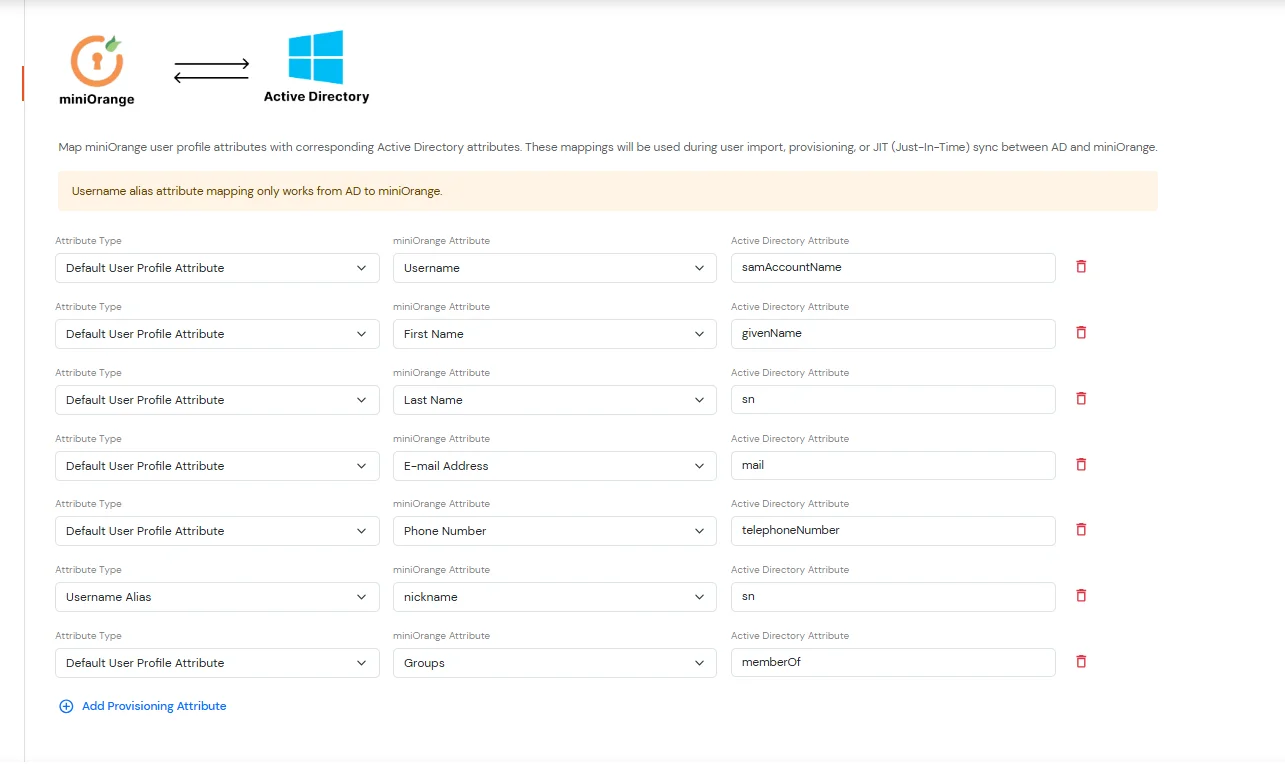The image size is (1285, 772).
Task: Click the telephoneNumber attribute field
Action: click(x=893, y=530)
